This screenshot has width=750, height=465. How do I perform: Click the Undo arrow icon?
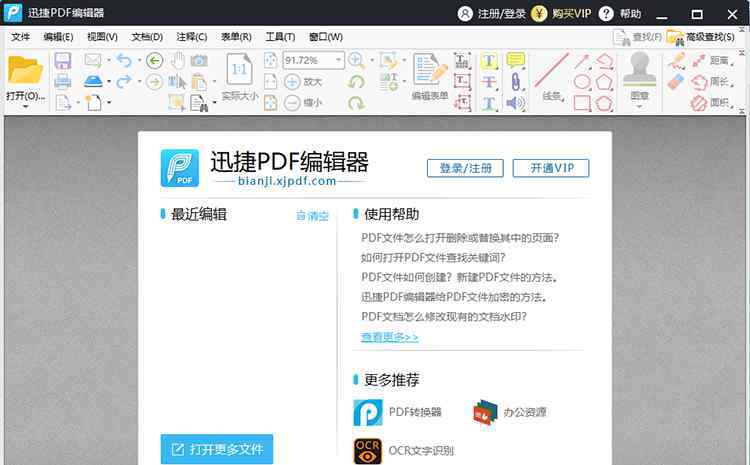[124, 60]
